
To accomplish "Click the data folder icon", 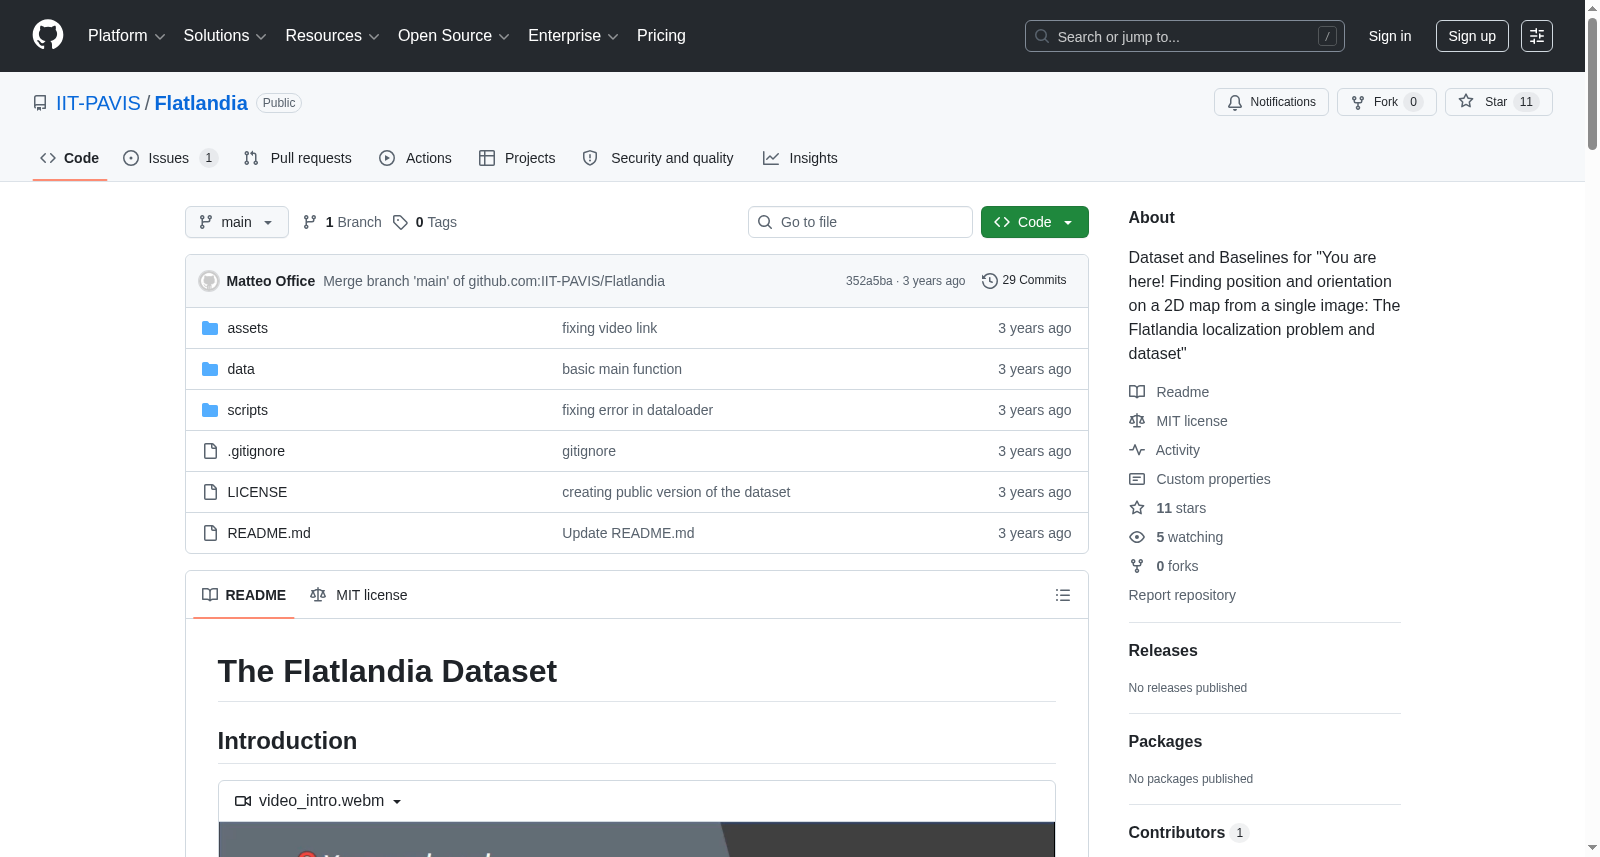I will pos(210,369).
